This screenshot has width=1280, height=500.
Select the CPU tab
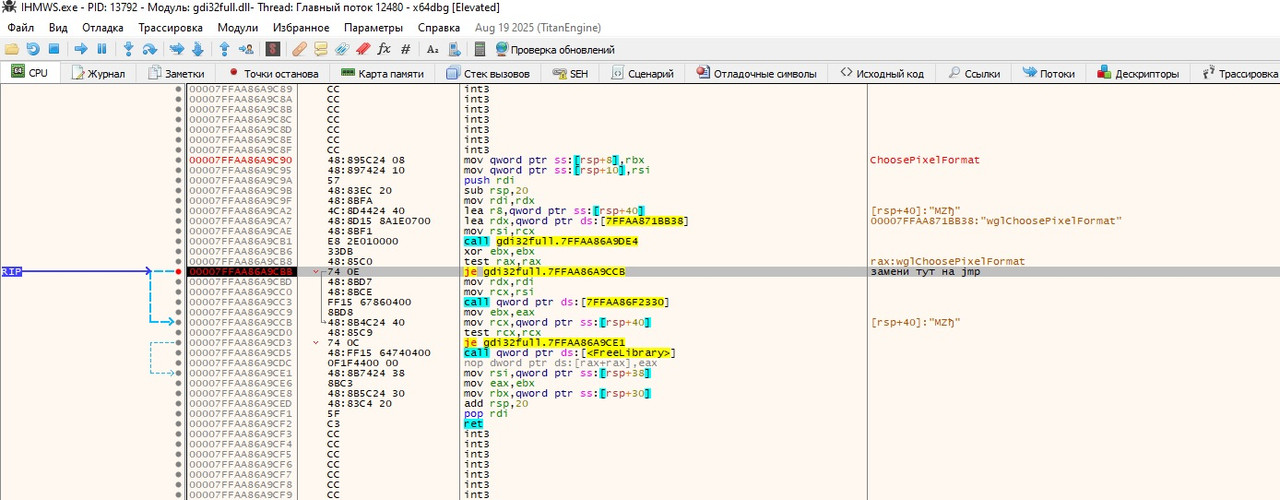(x=30, y=73)
